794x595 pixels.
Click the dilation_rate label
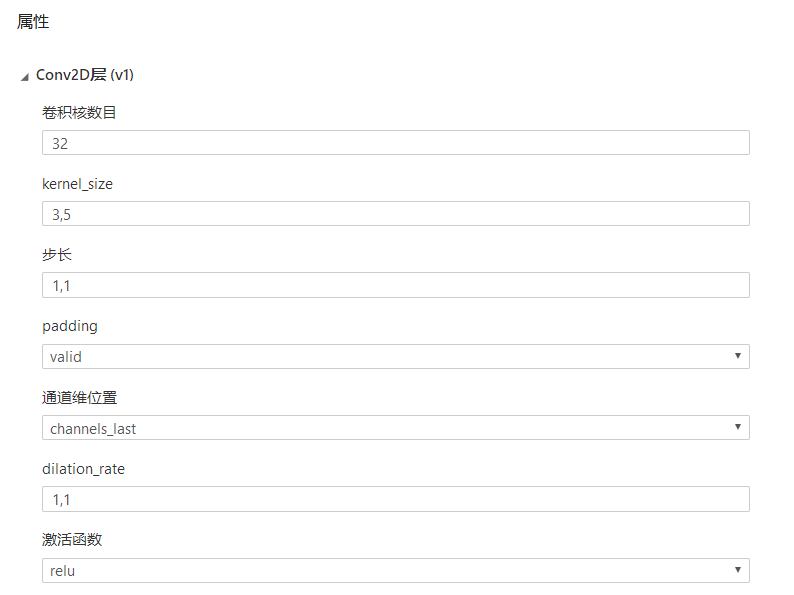coord(83,469)
